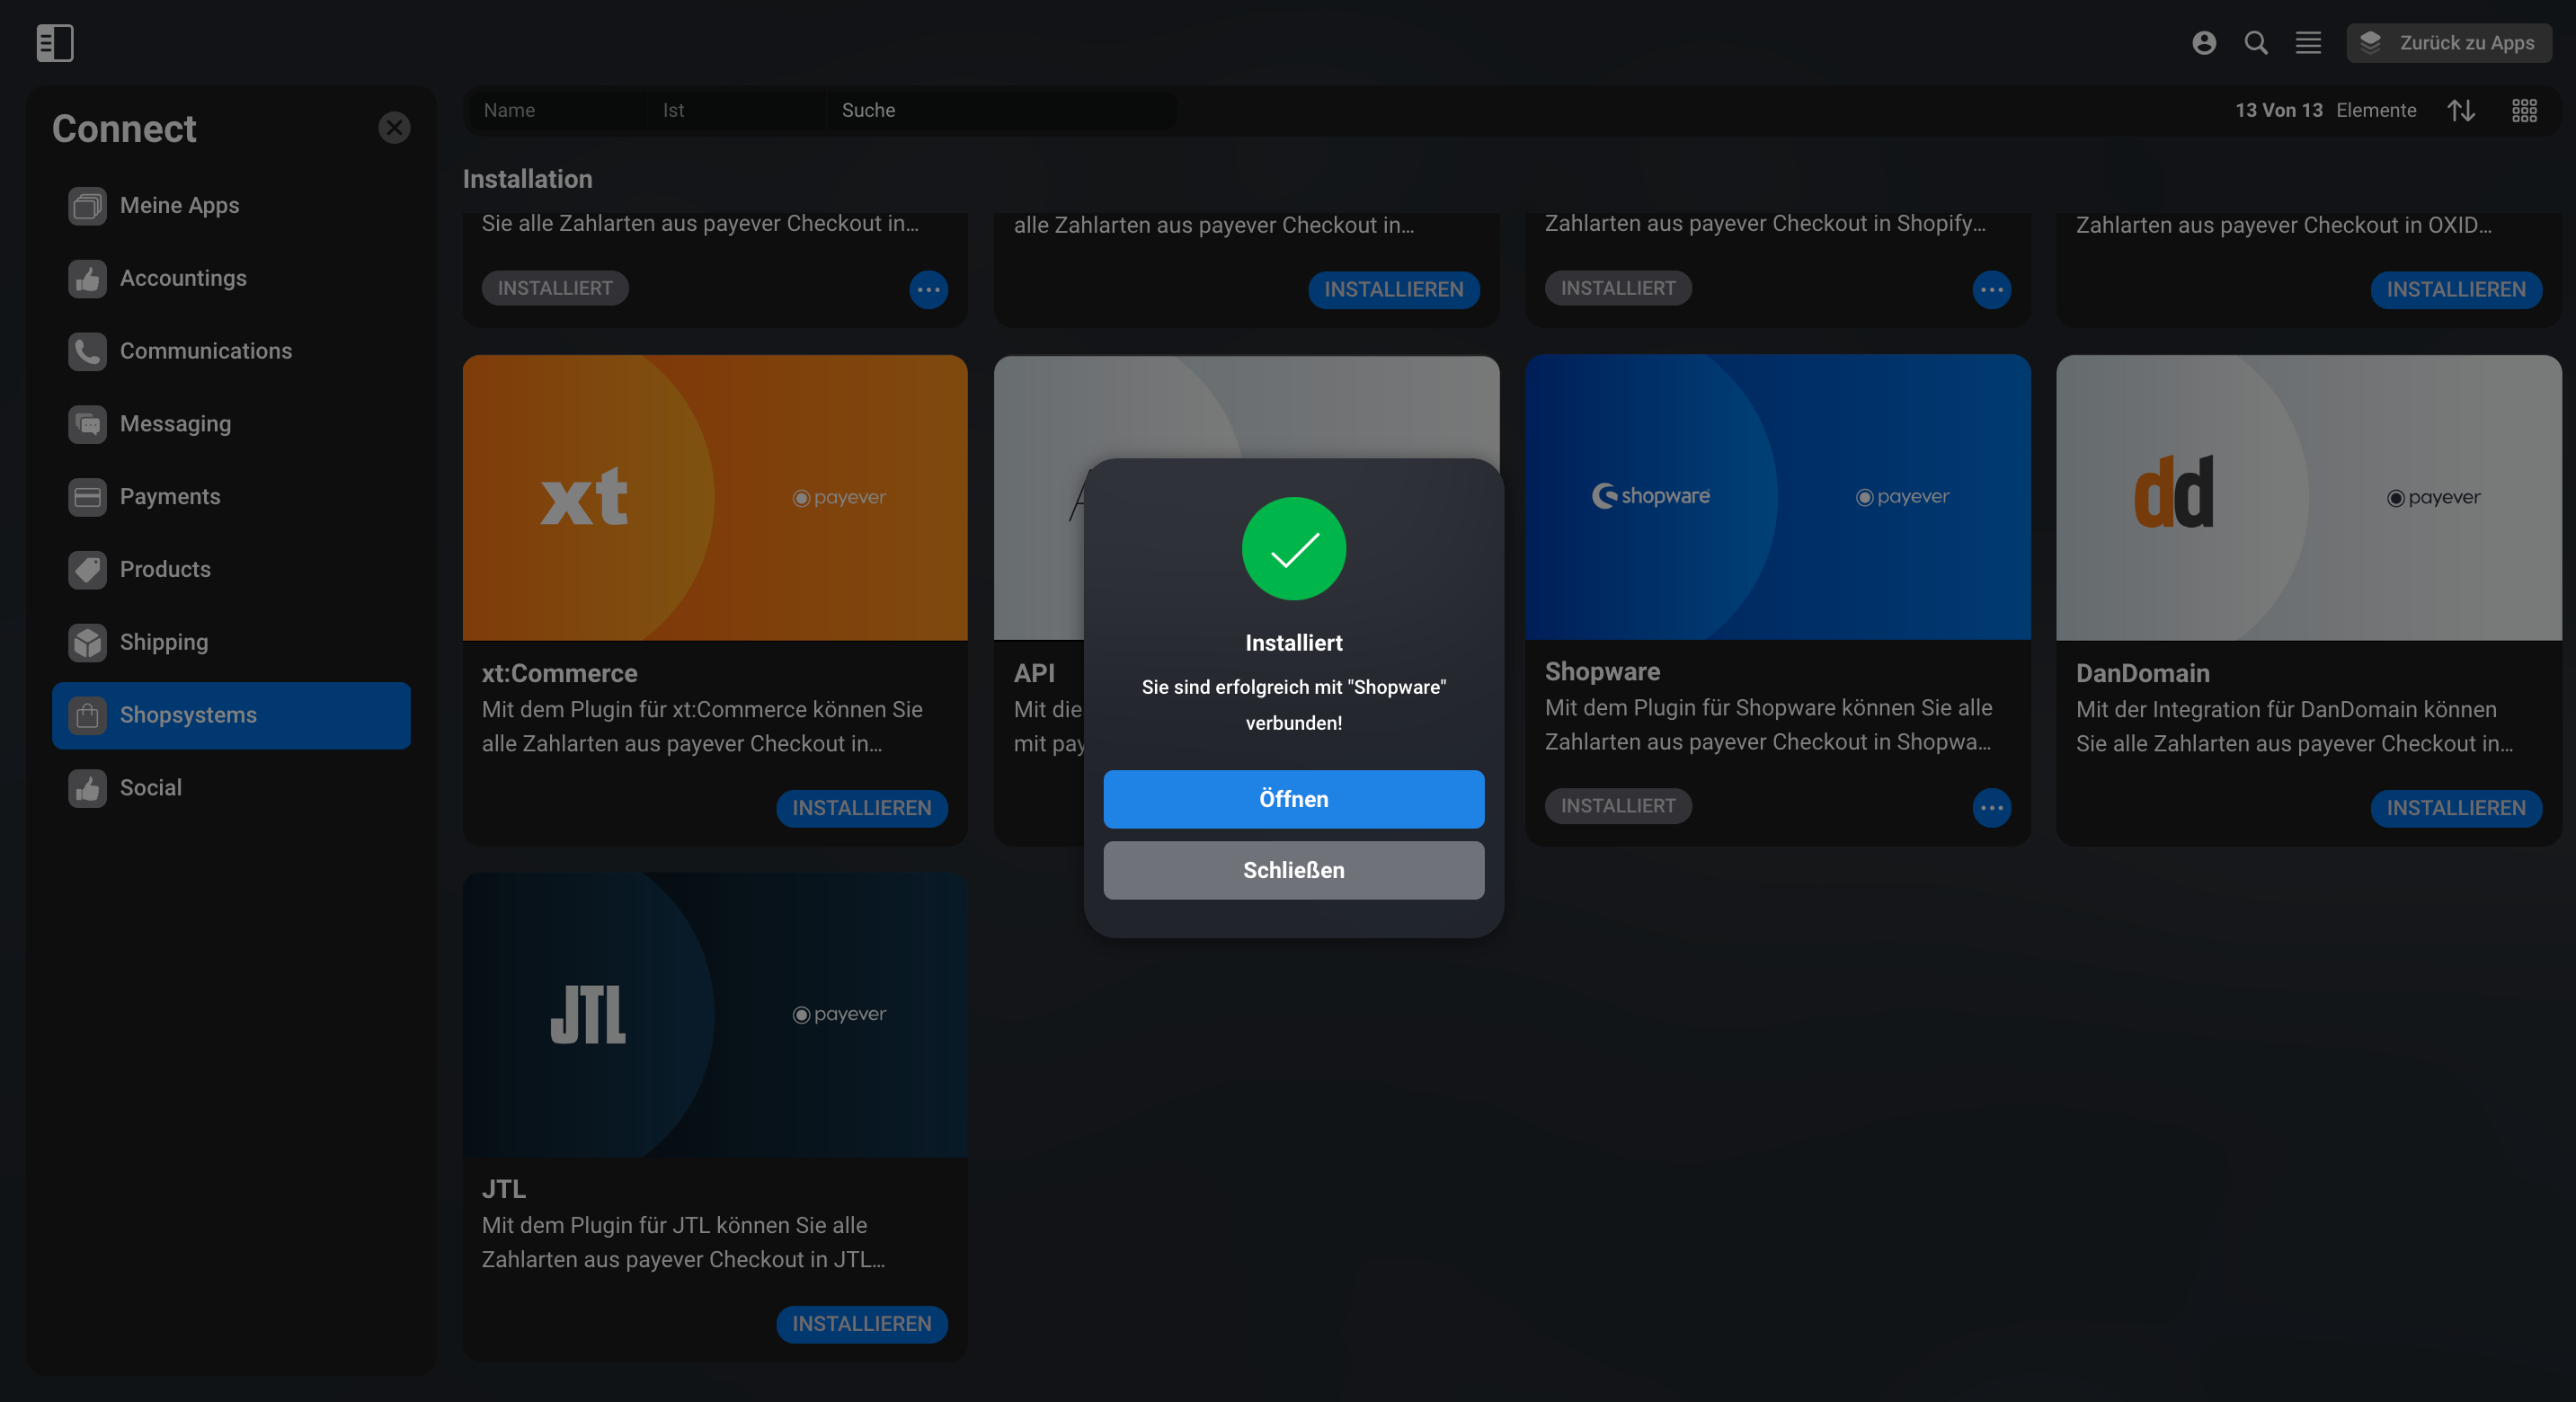
Task: Click Shopware INSTALLIERT badge
Action: (1618, 806)
